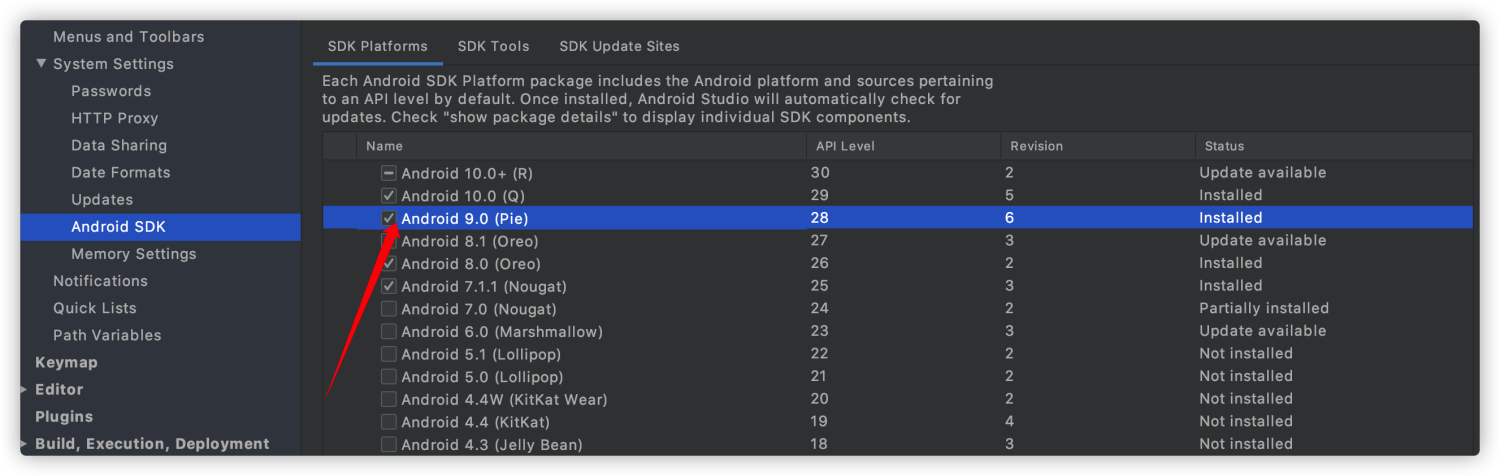Go to Memory Settings page

[x=133, y=254]
